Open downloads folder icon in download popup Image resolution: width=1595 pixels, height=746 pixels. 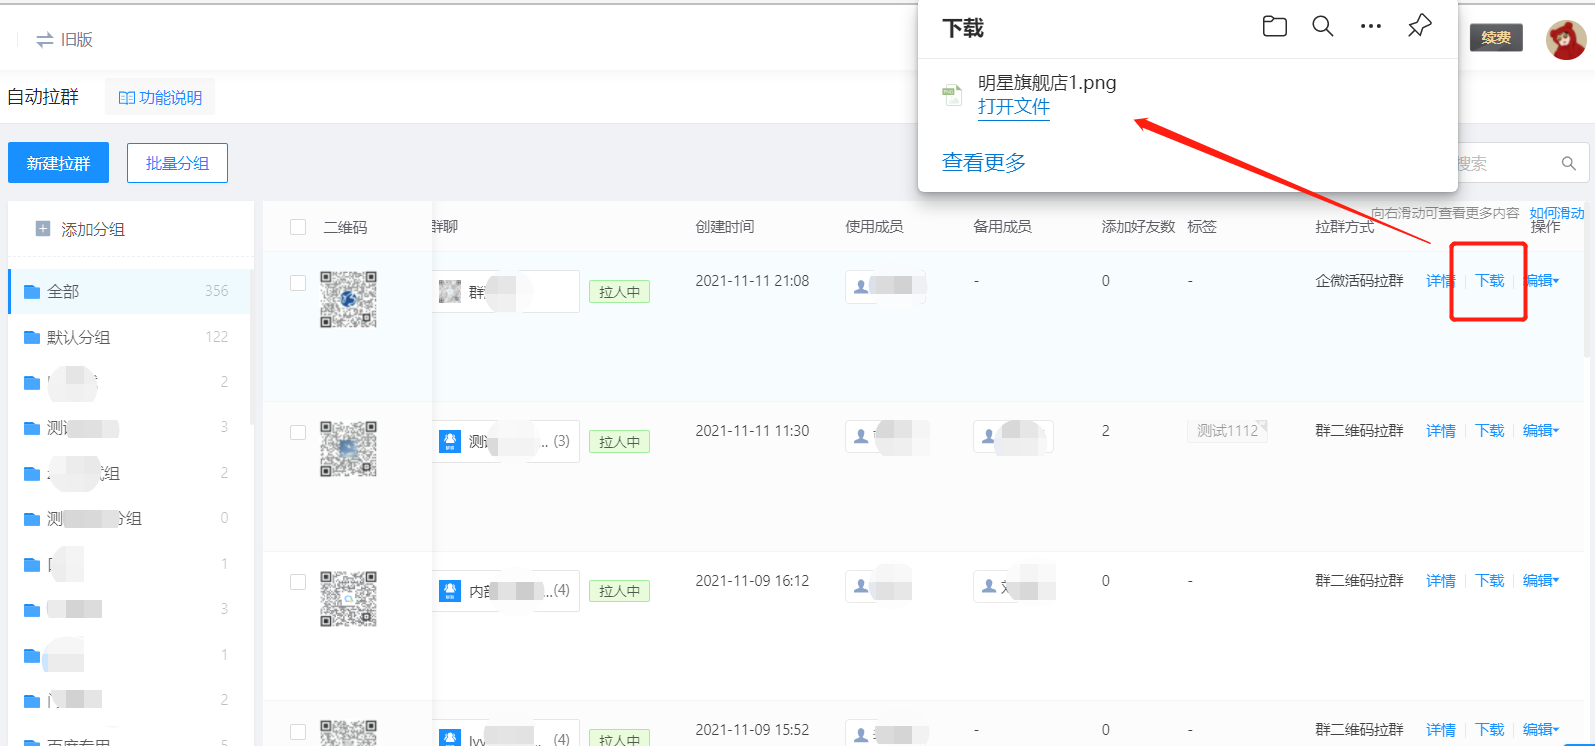[x=1275, y=27]
